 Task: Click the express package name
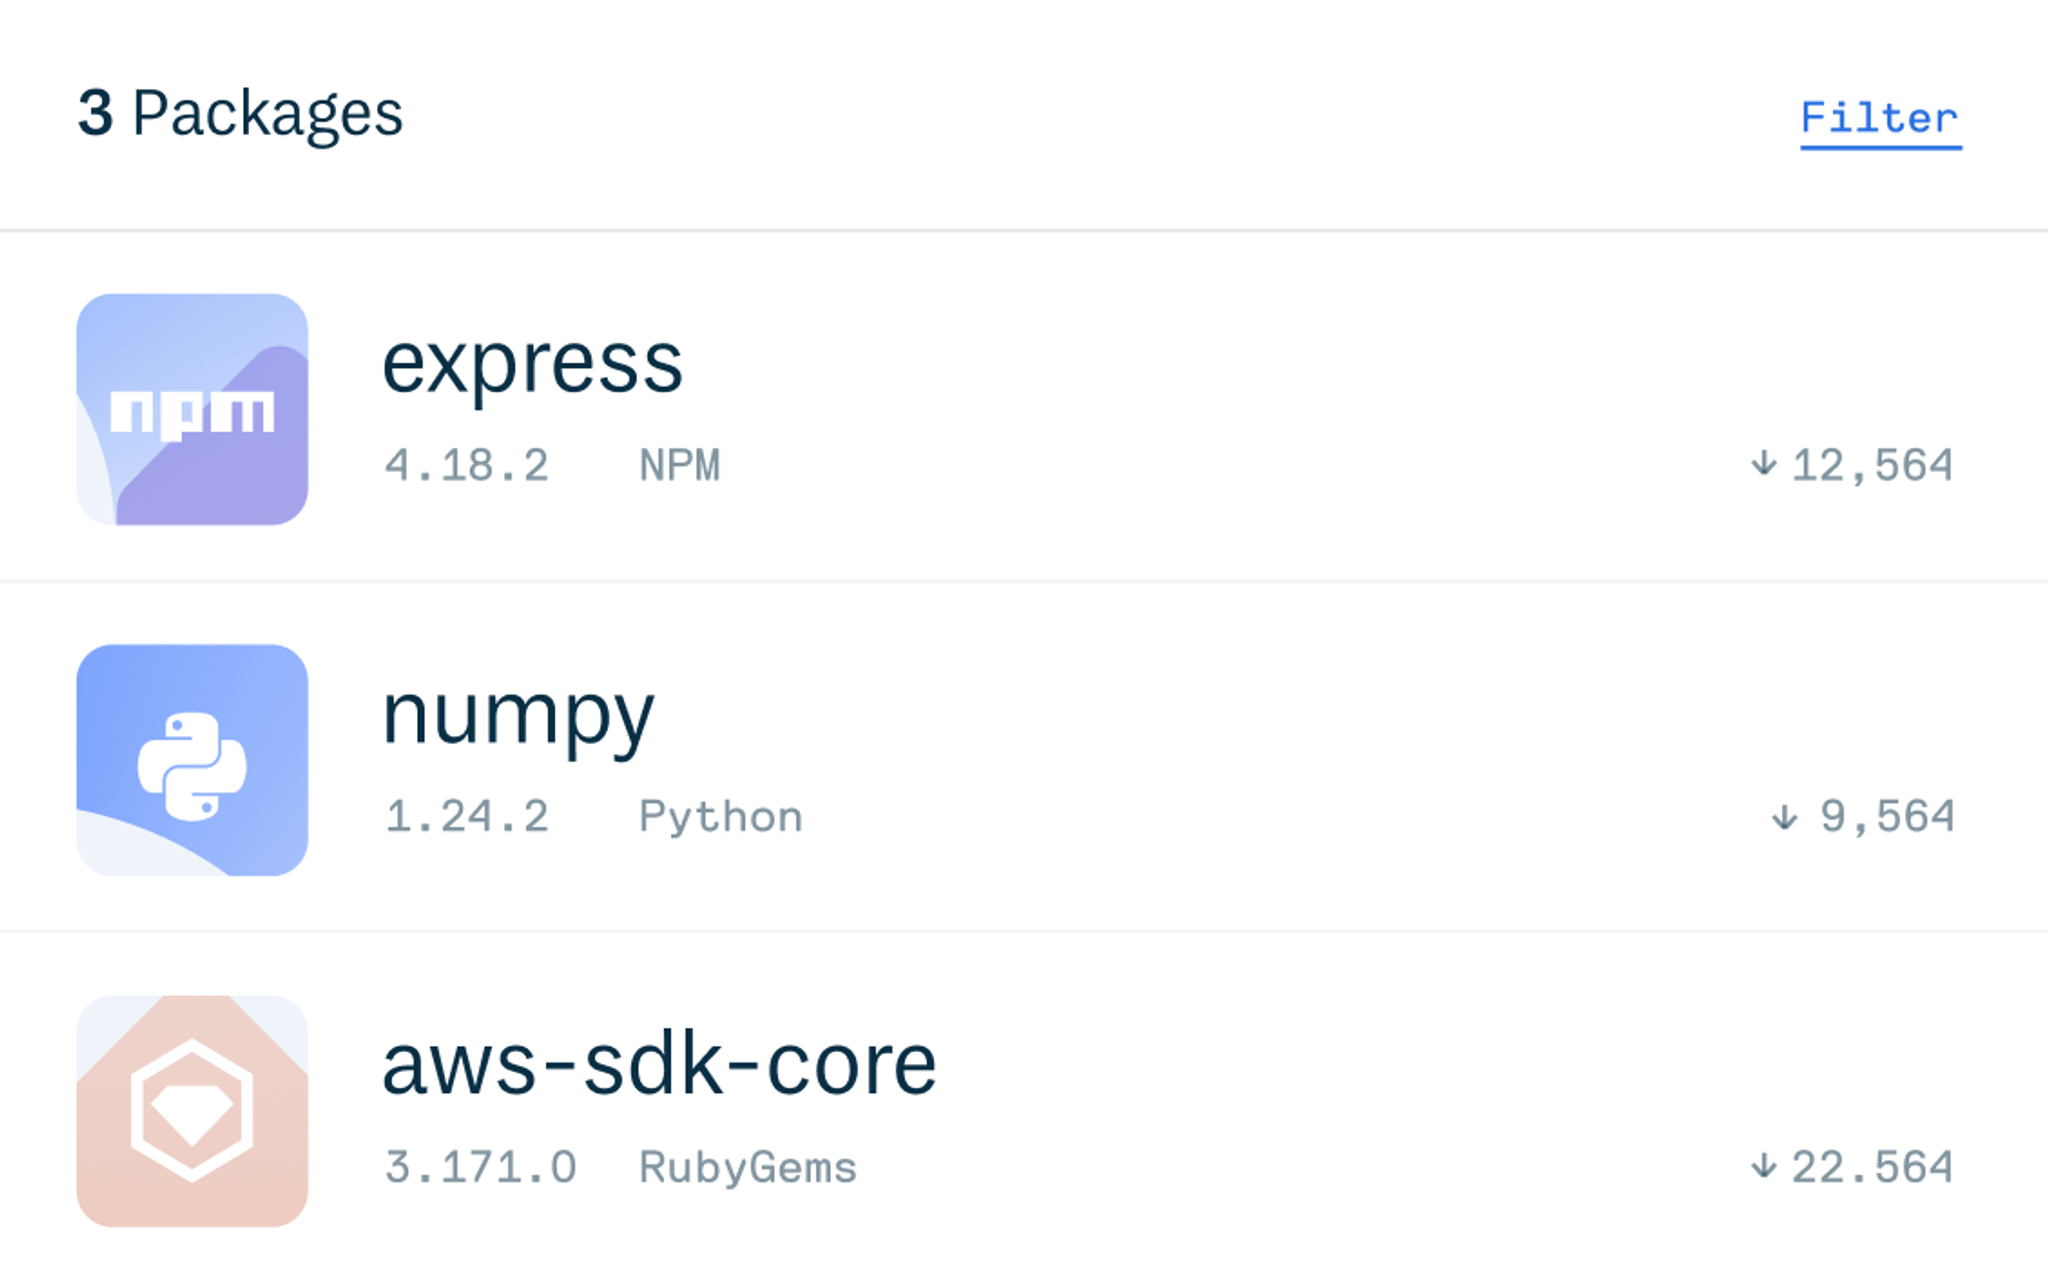pyautogui.click(x=535, y=365)
